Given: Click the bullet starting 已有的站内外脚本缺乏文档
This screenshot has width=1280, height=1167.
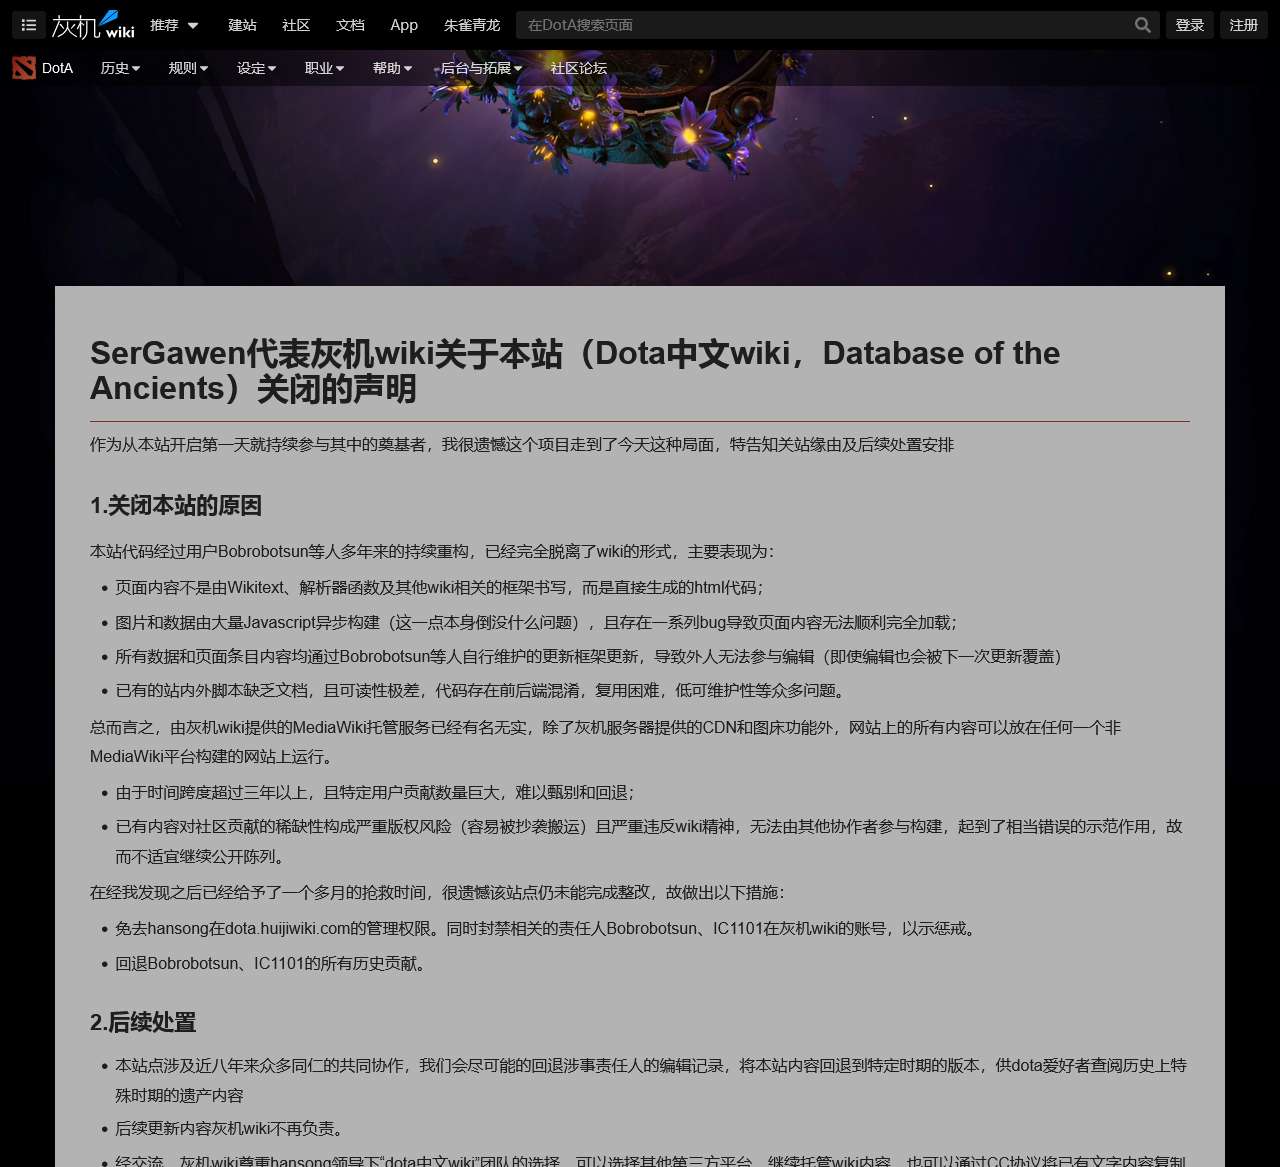Looking at the screenshot, I should tap(482, 690).
